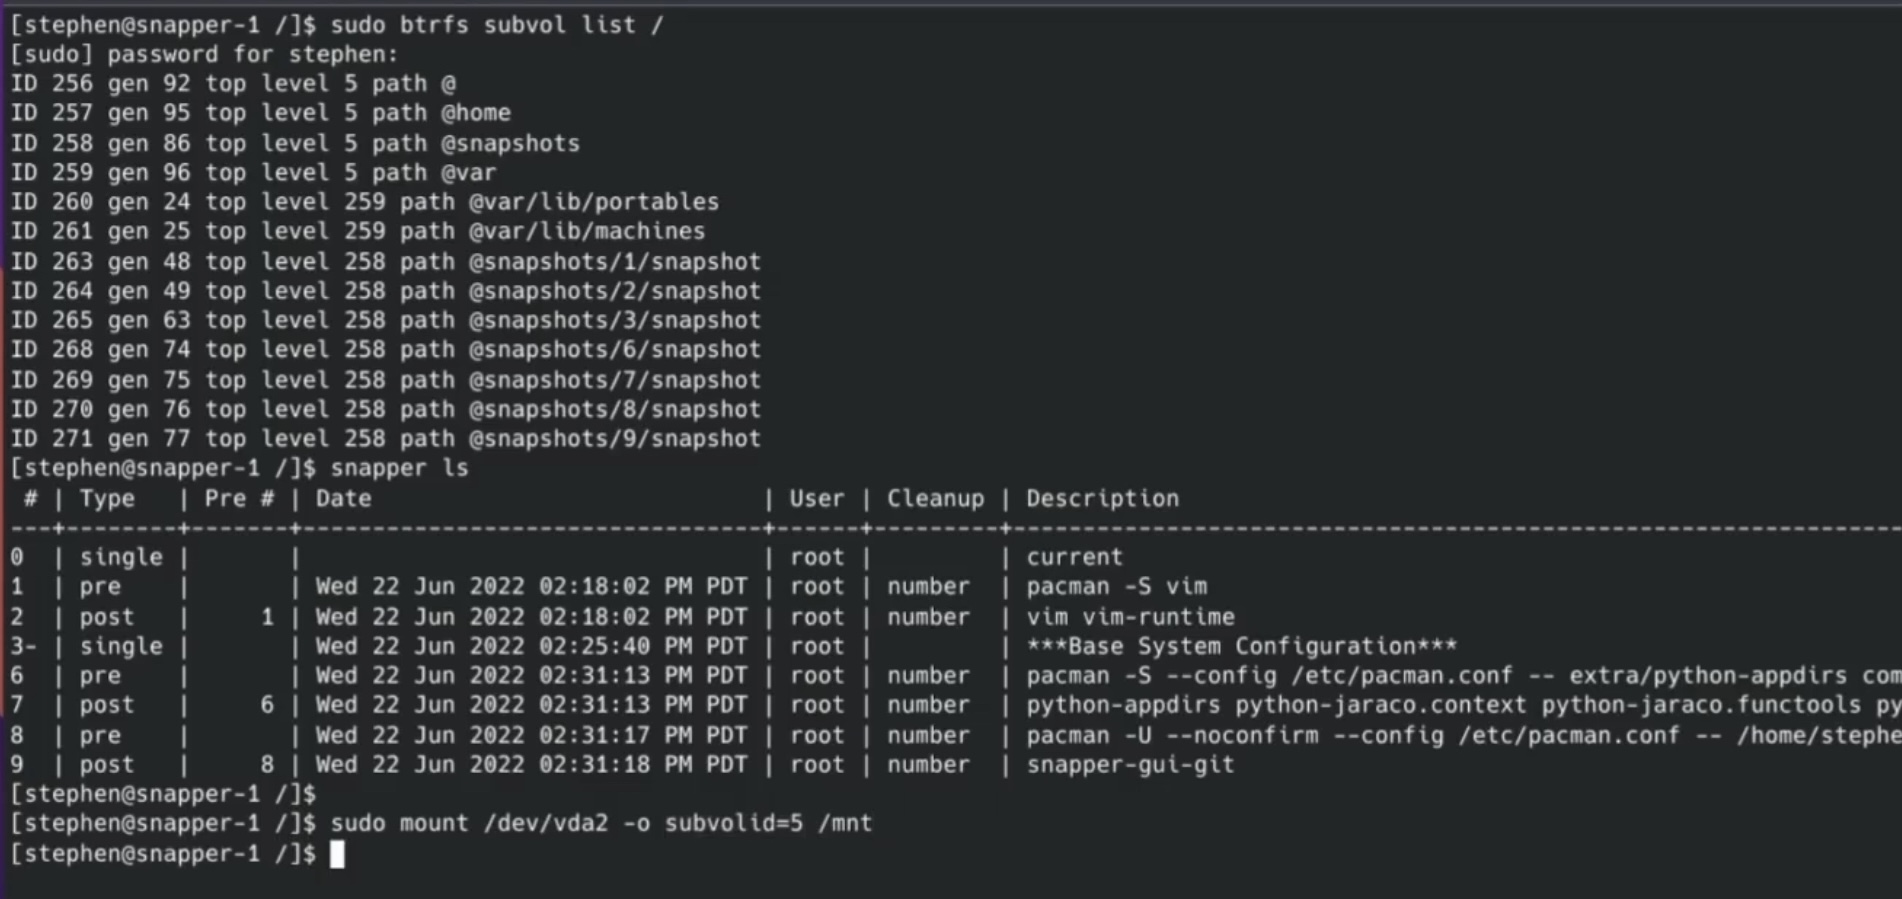1902x899 pixels.
Task: Click the 'Cleanup' column header
Action: coord(935,498)
